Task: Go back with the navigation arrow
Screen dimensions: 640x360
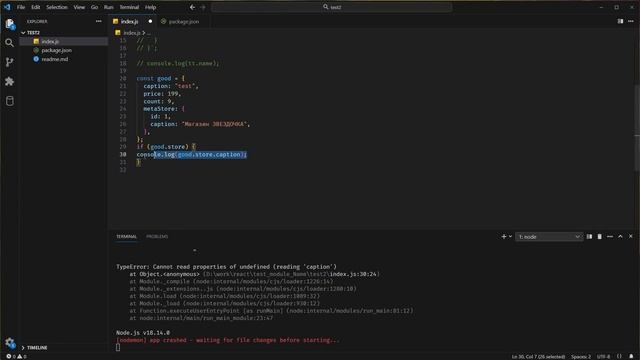Action: coord(192,7)
